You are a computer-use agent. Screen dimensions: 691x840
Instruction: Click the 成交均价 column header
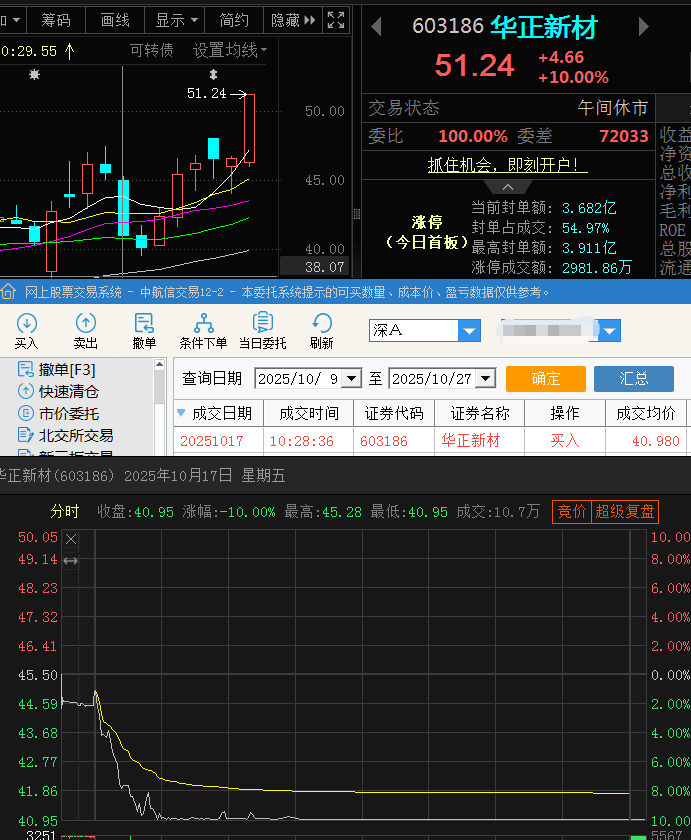pos(645,413)
